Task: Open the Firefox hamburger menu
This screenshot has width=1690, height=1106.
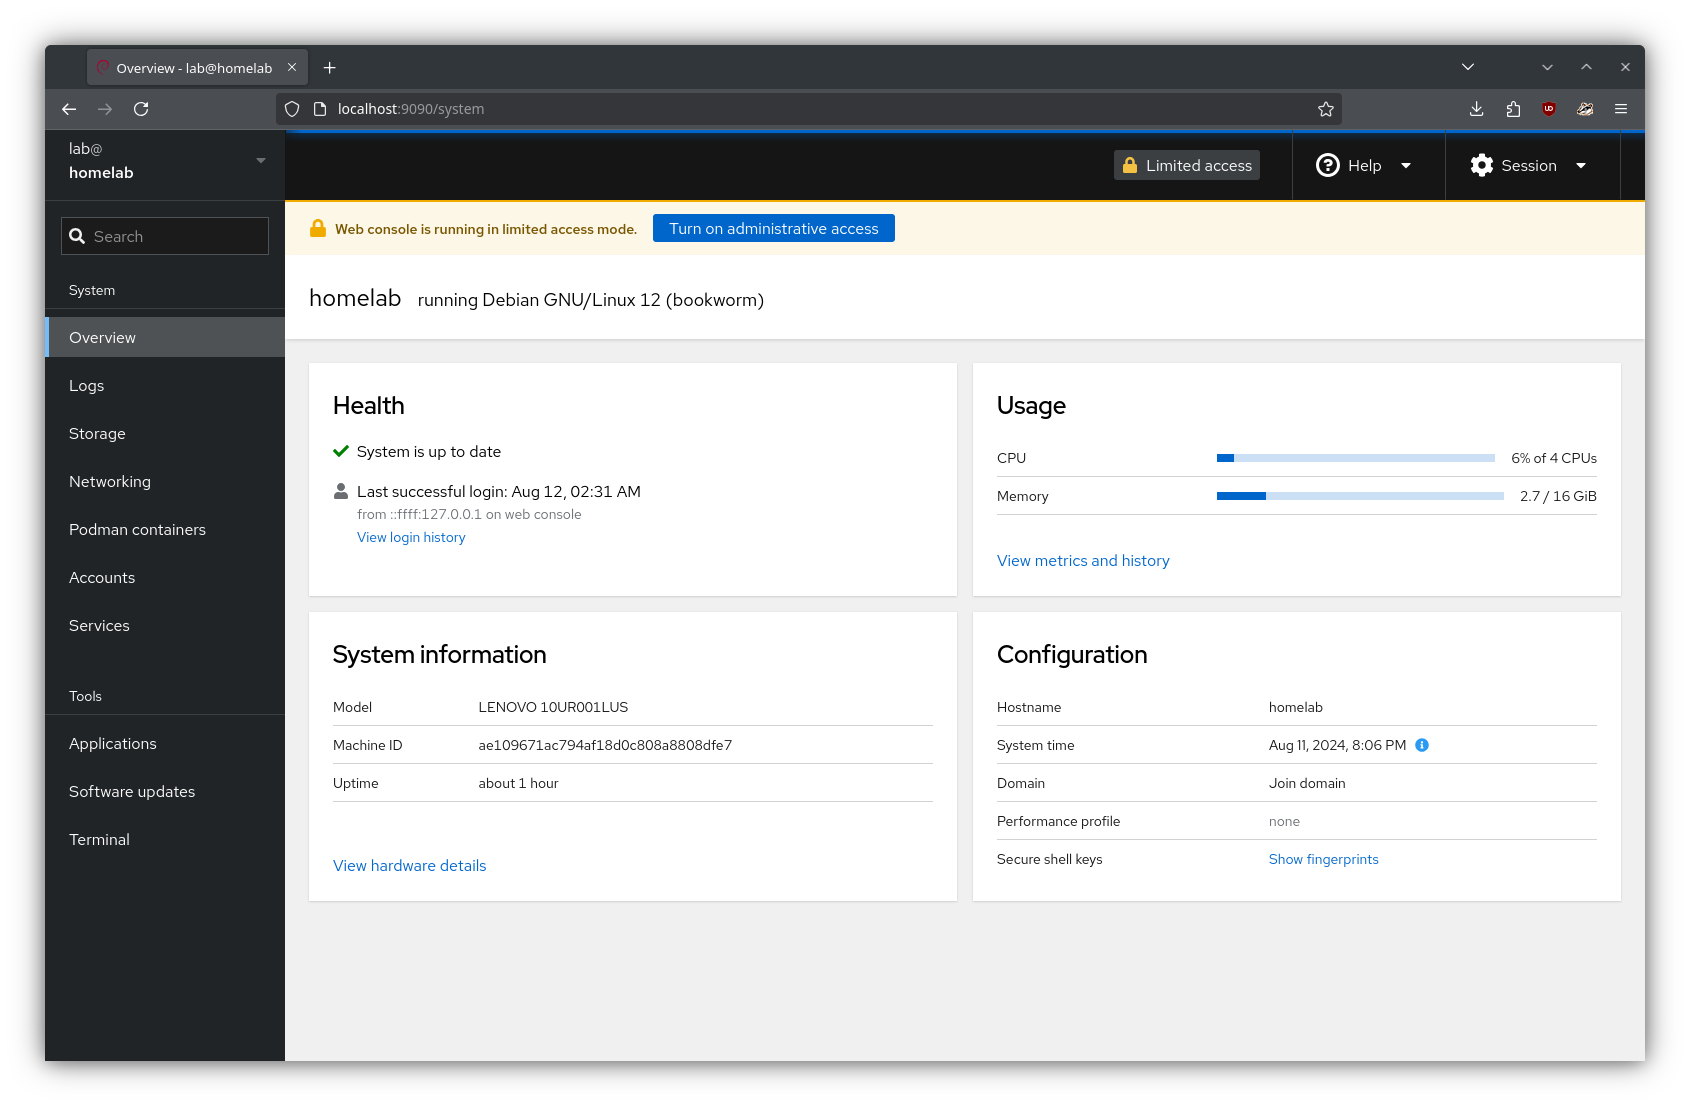Action: 1621,109
